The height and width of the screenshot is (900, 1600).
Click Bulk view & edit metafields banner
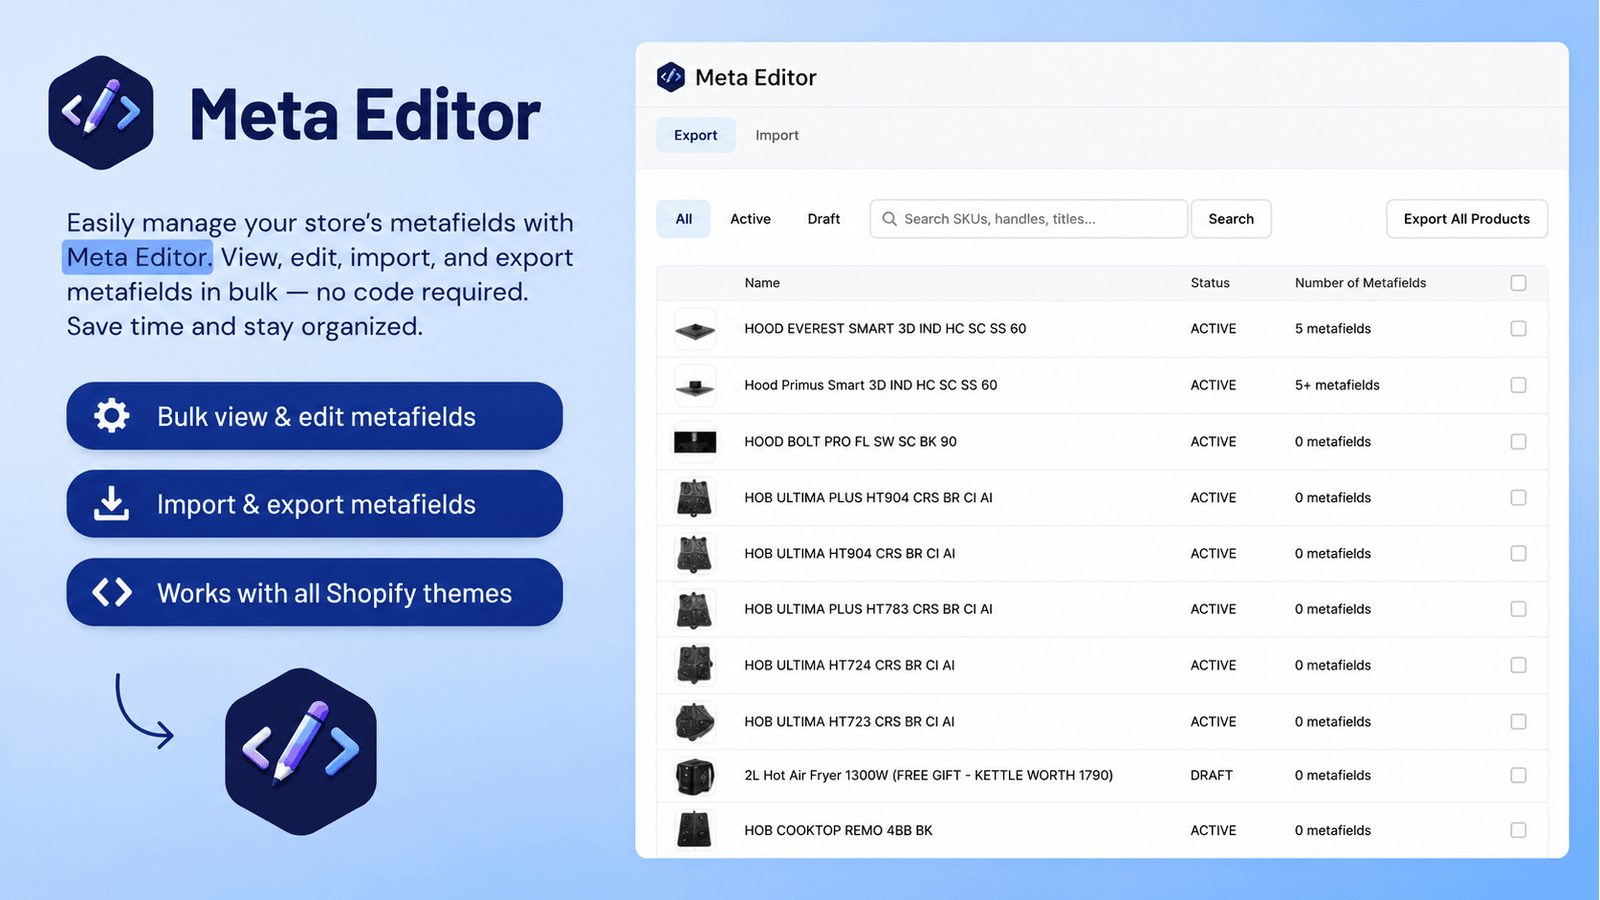(x=314, y=416)
